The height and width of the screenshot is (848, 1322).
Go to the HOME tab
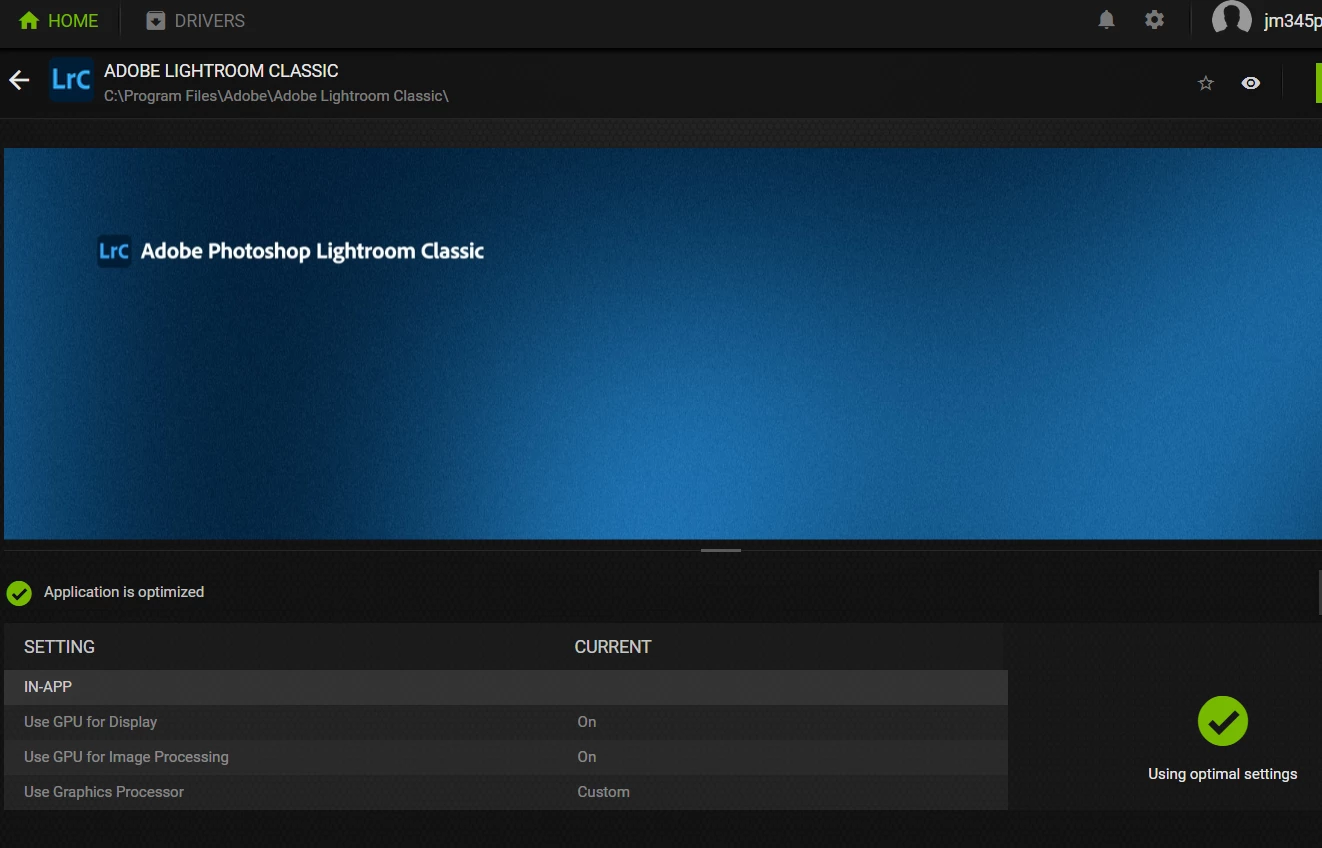pos(58,20)
